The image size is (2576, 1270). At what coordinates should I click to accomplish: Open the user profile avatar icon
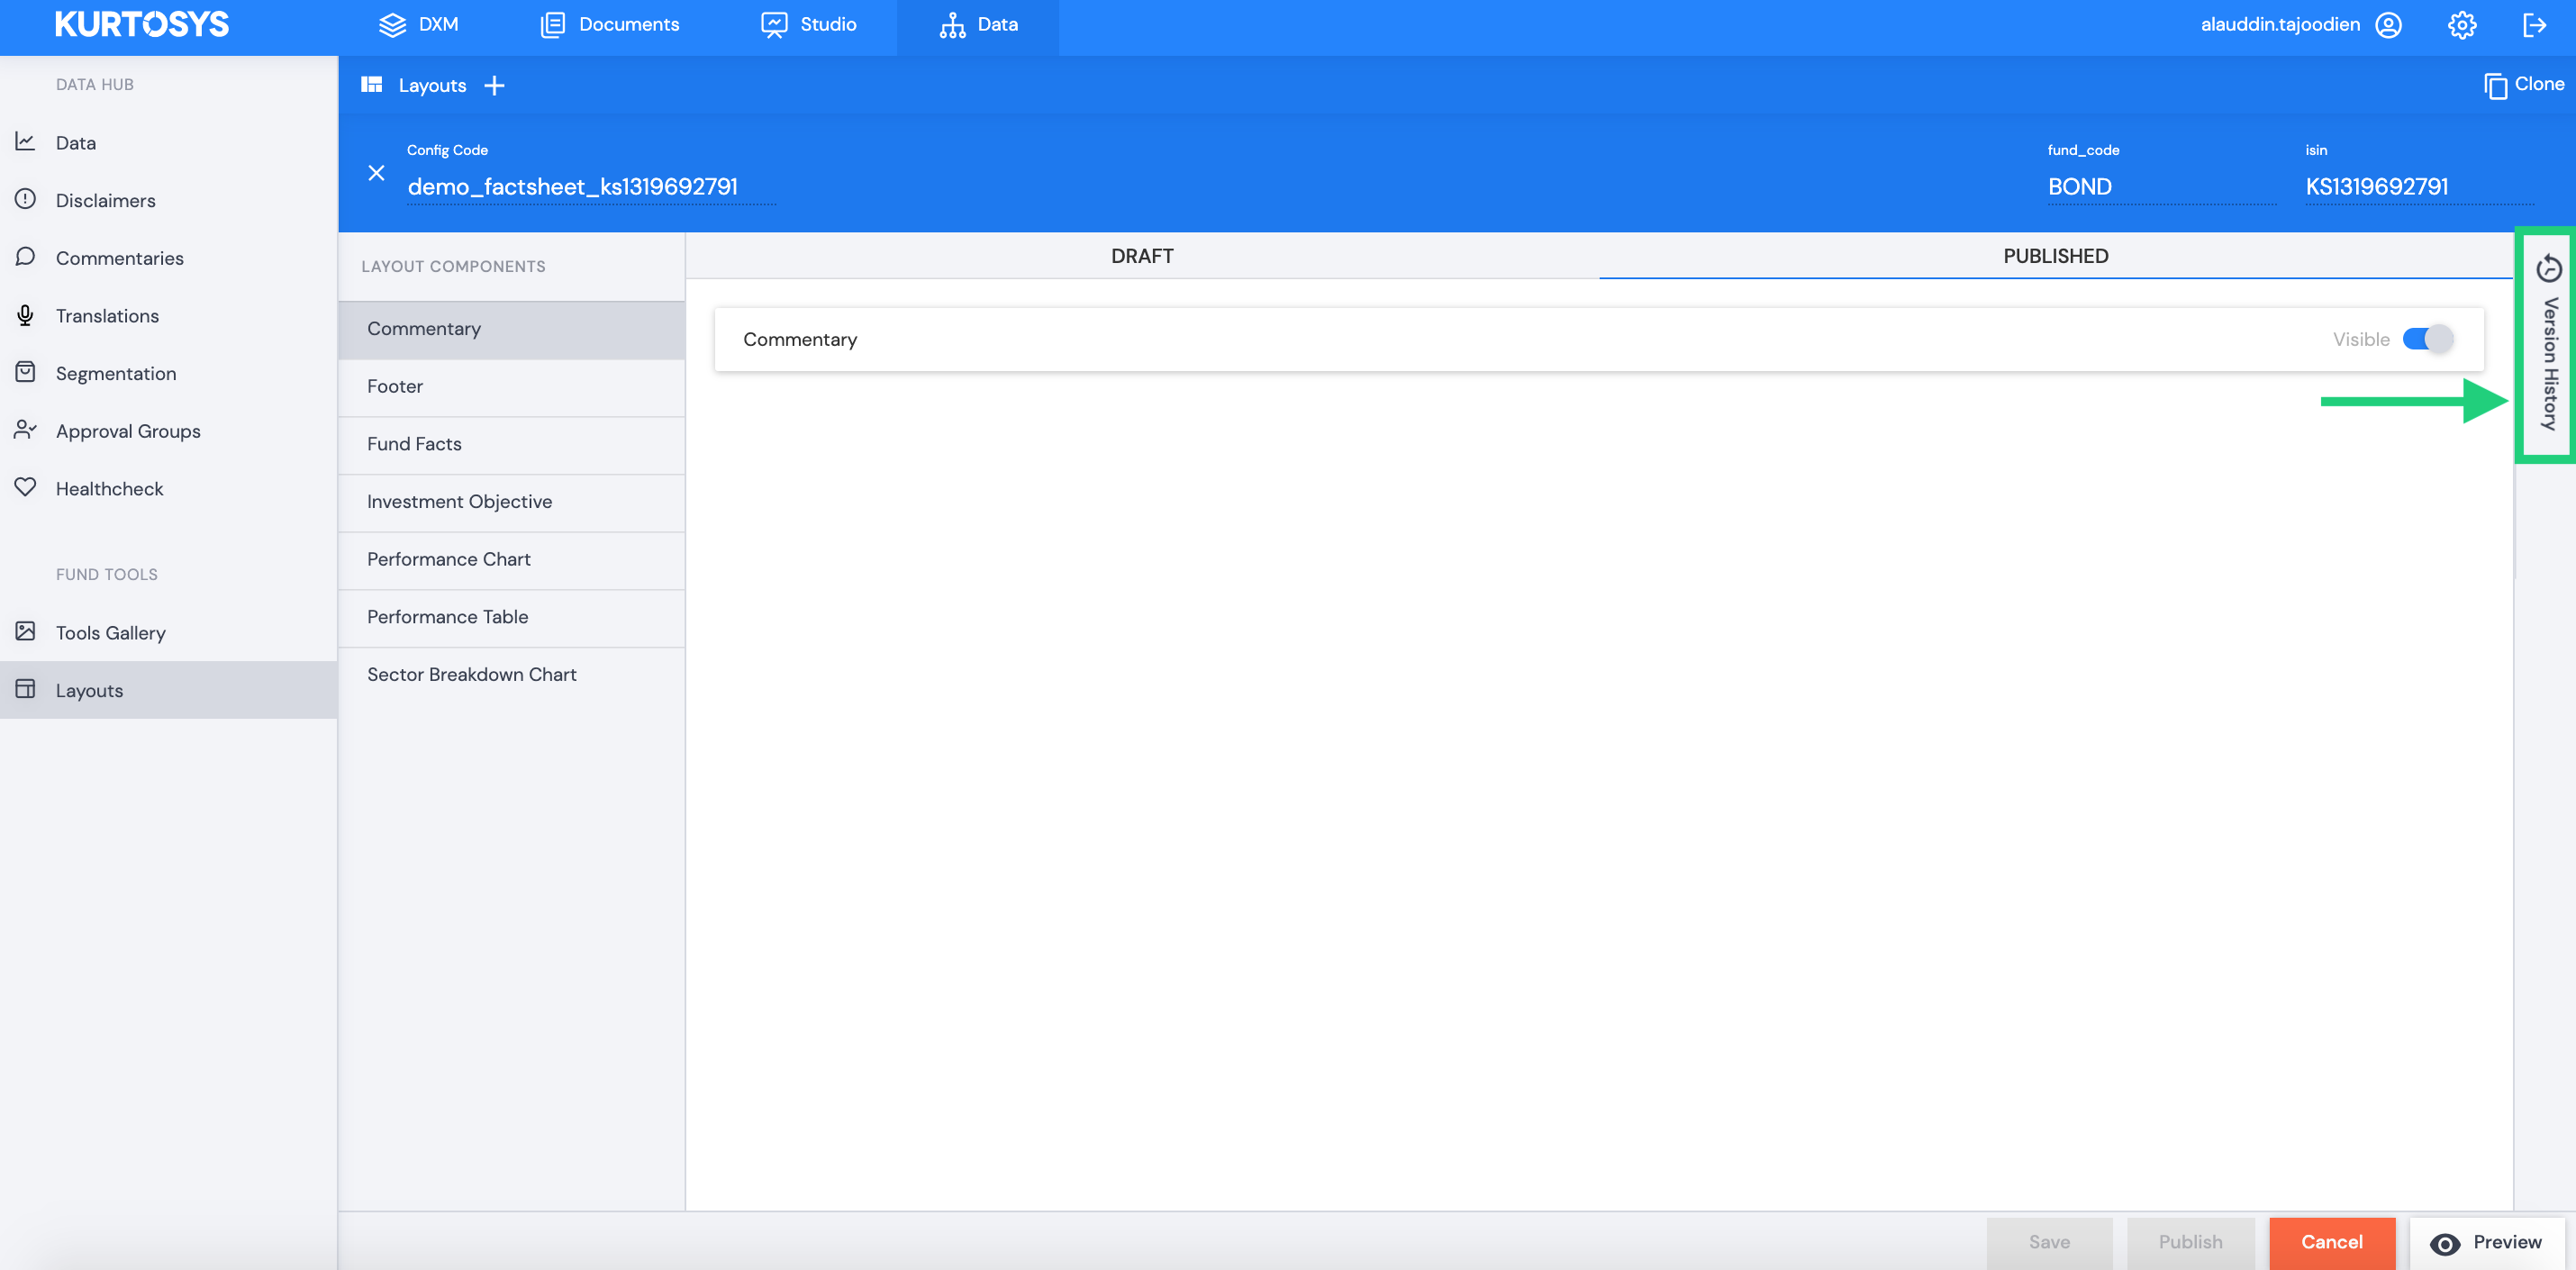[2389, 25]
